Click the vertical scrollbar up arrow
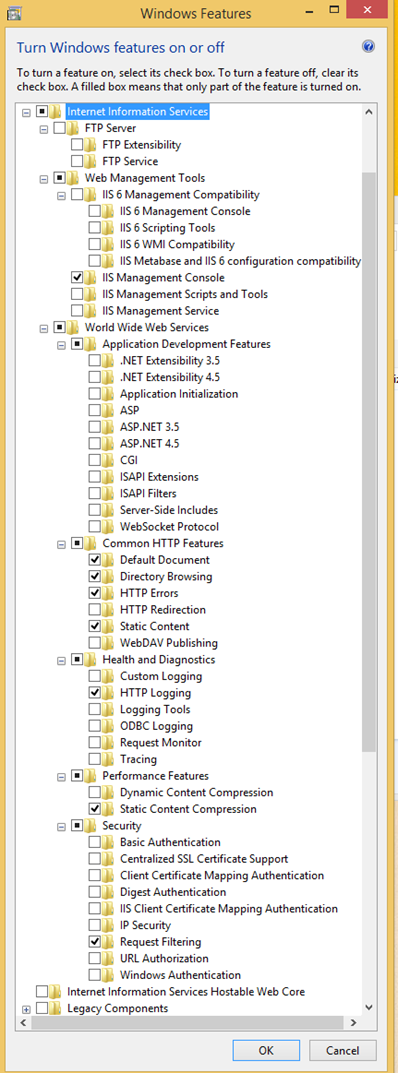 pyautogui.click(x=369, y=112)
